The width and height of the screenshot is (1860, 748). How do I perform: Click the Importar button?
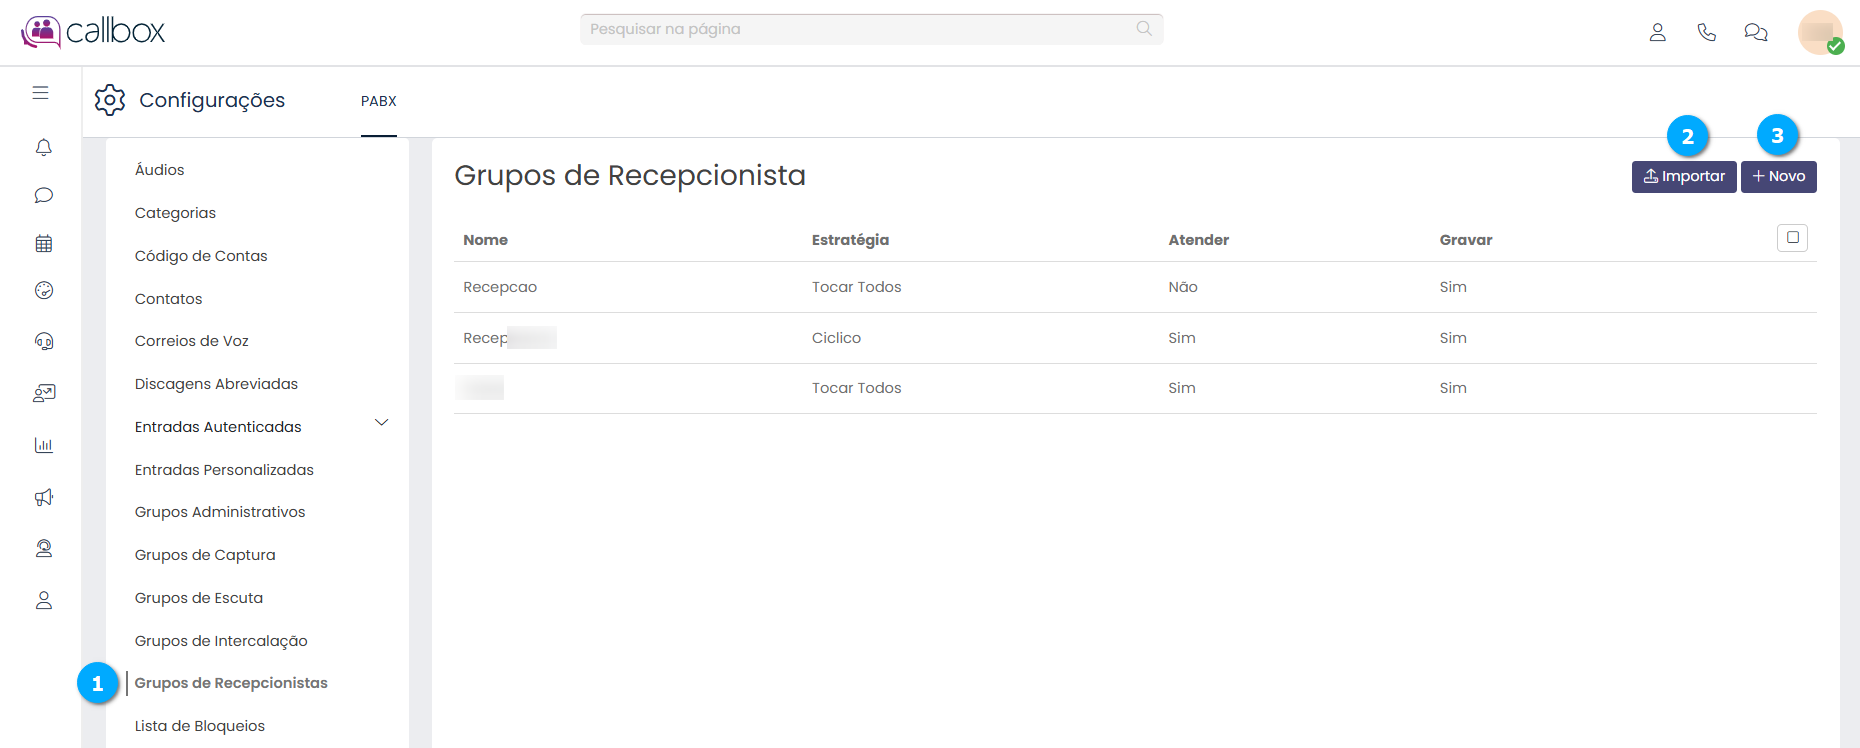click(x=1683, y=177)
